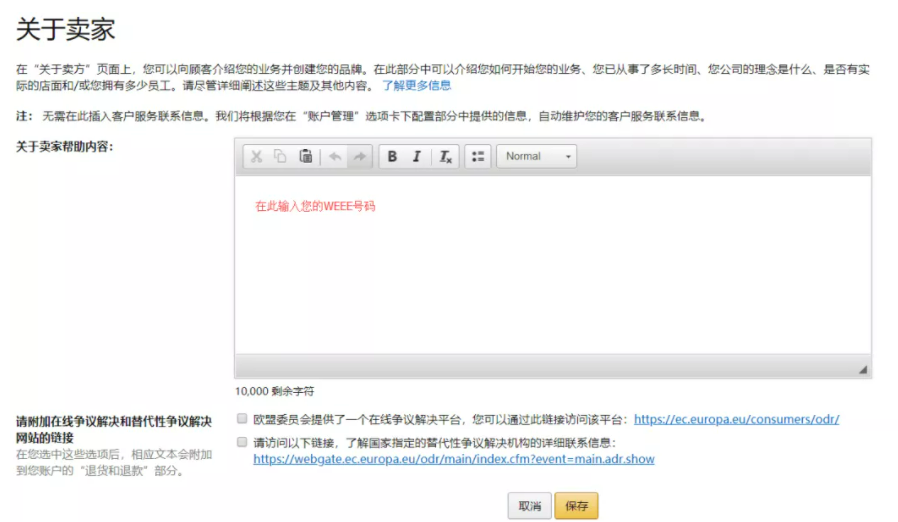This screenshot has height=522, width=898.
Task: Redo edit with right arrow icon
Action: coord(360,156)
